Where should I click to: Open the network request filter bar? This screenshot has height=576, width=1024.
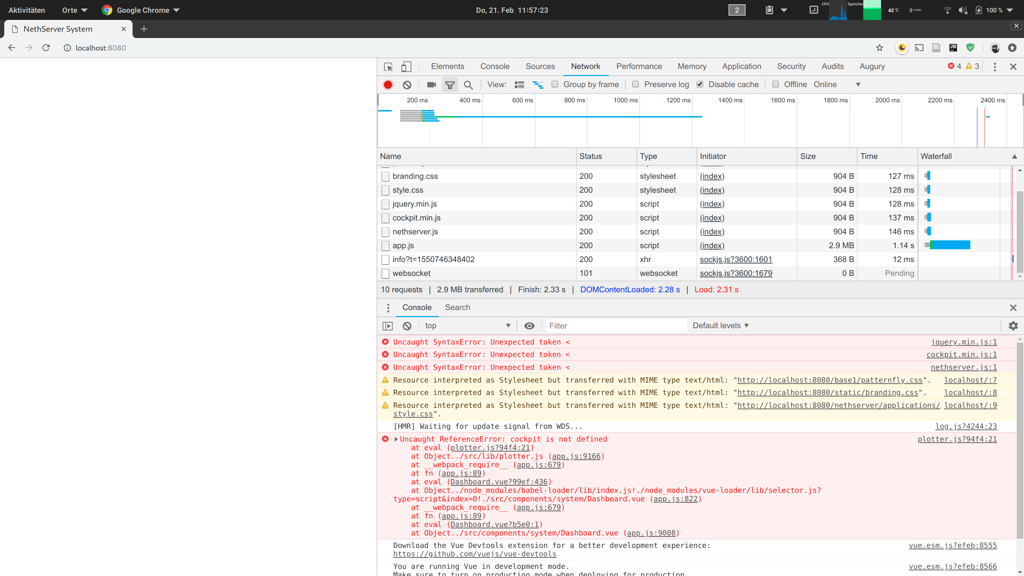pyautogui.click(x=450, y=84)
